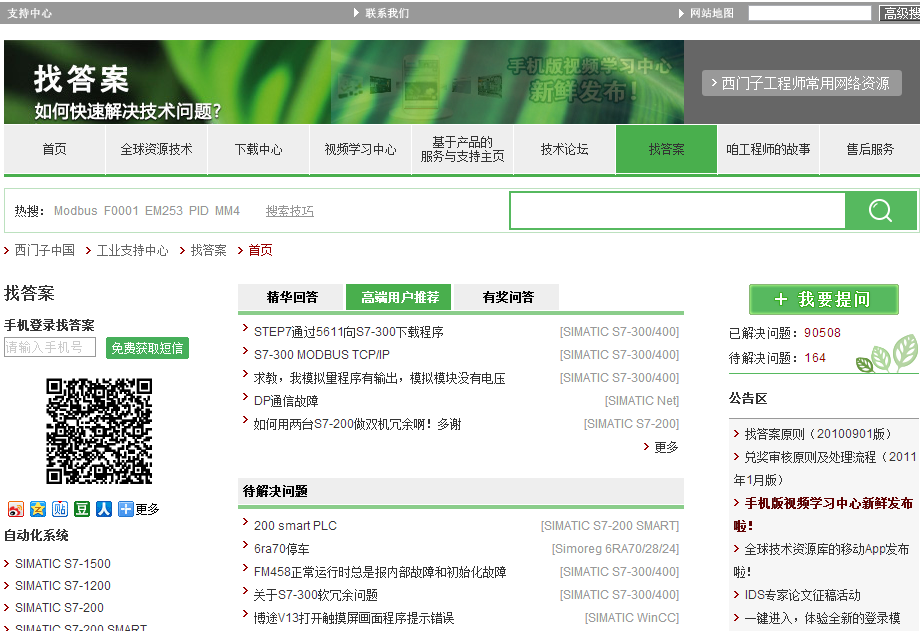Open Sina Weibo share icon
Image resolution: width=920 pixels, height=631 pixels.
point(16,509)
